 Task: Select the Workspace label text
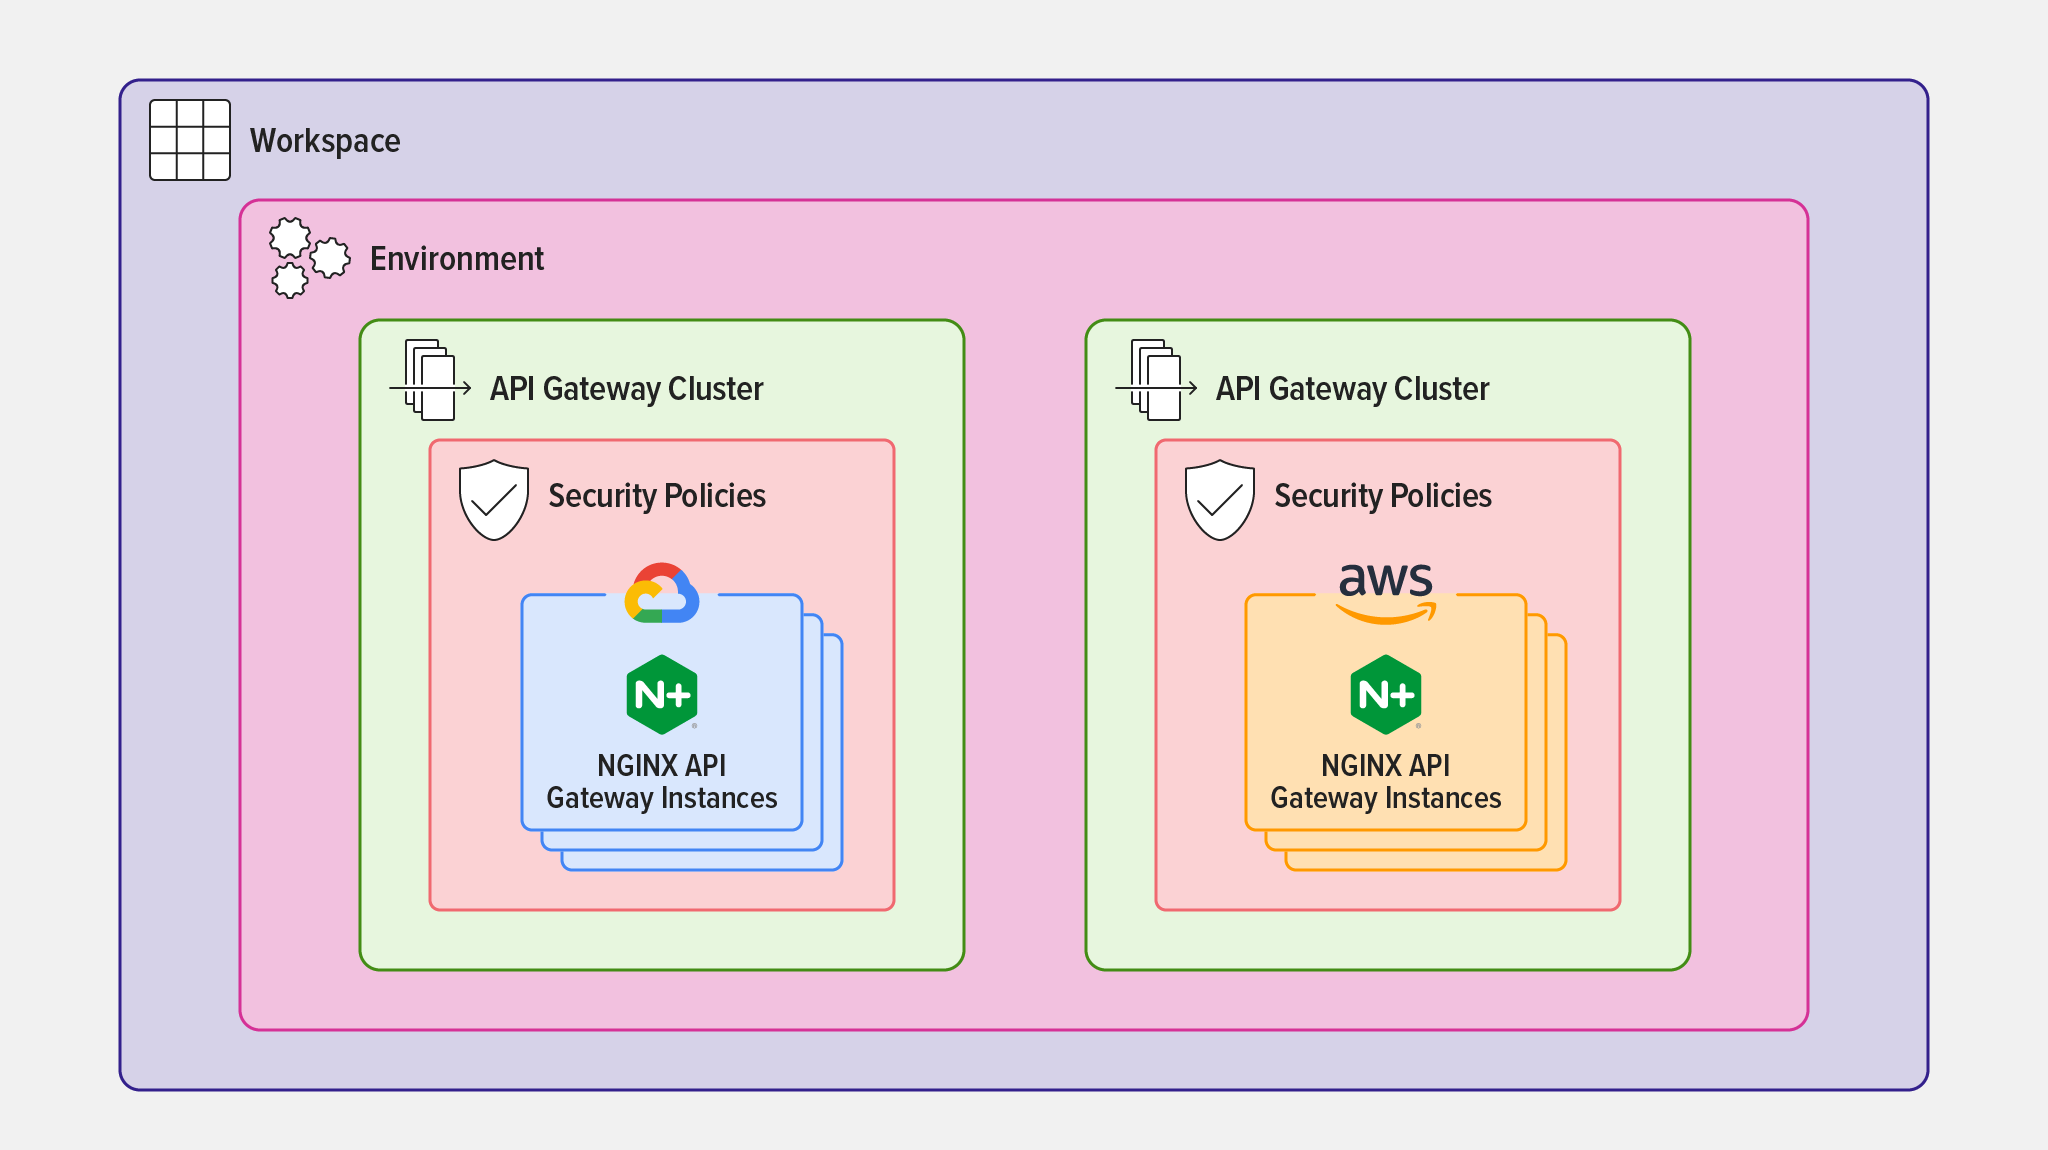coord(325,141)
